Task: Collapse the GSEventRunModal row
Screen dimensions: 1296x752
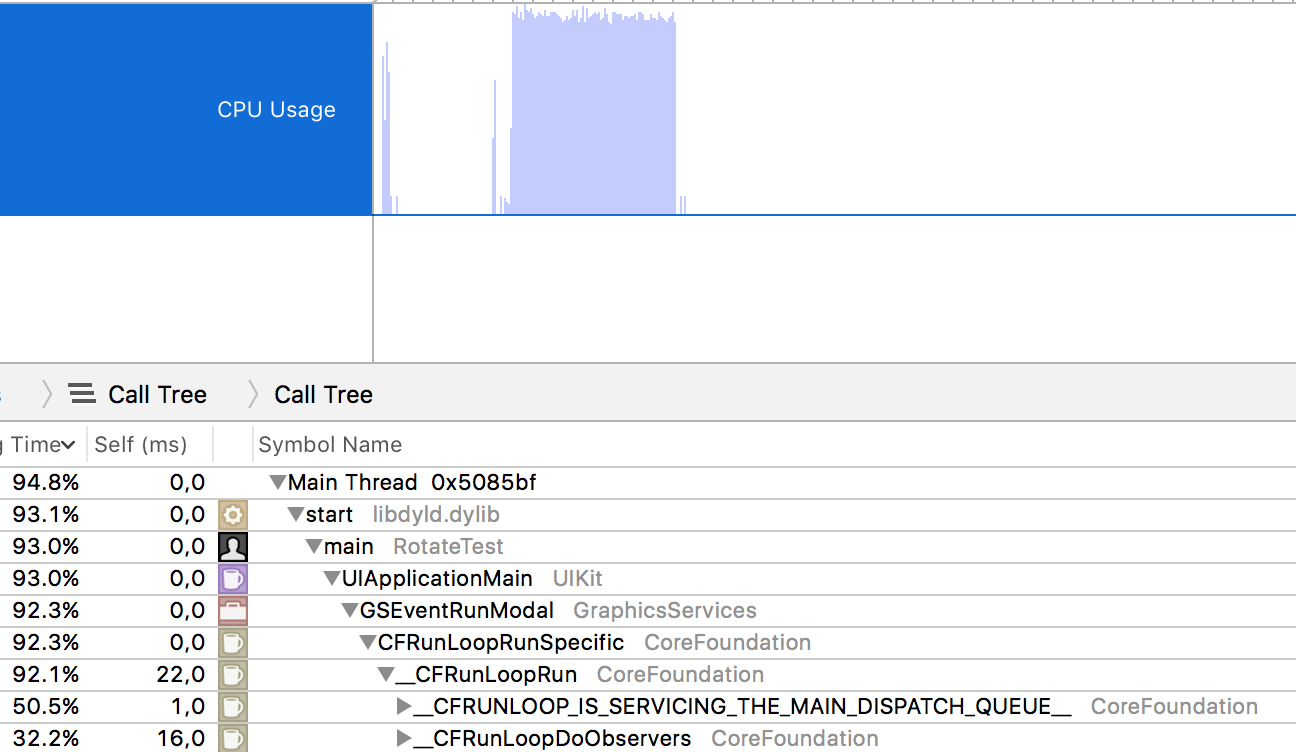Action: tap(350, 611)
